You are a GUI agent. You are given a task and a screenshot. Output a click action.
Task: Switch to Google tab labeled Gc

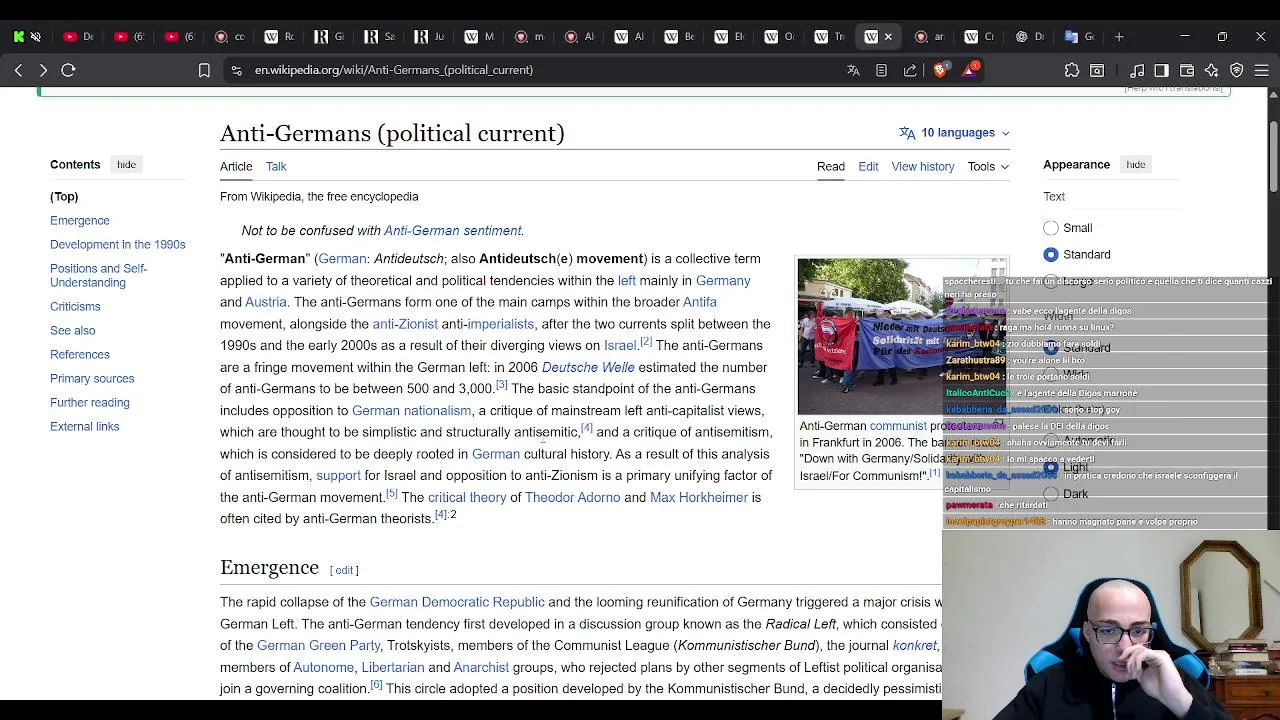tap(1079, 37)
